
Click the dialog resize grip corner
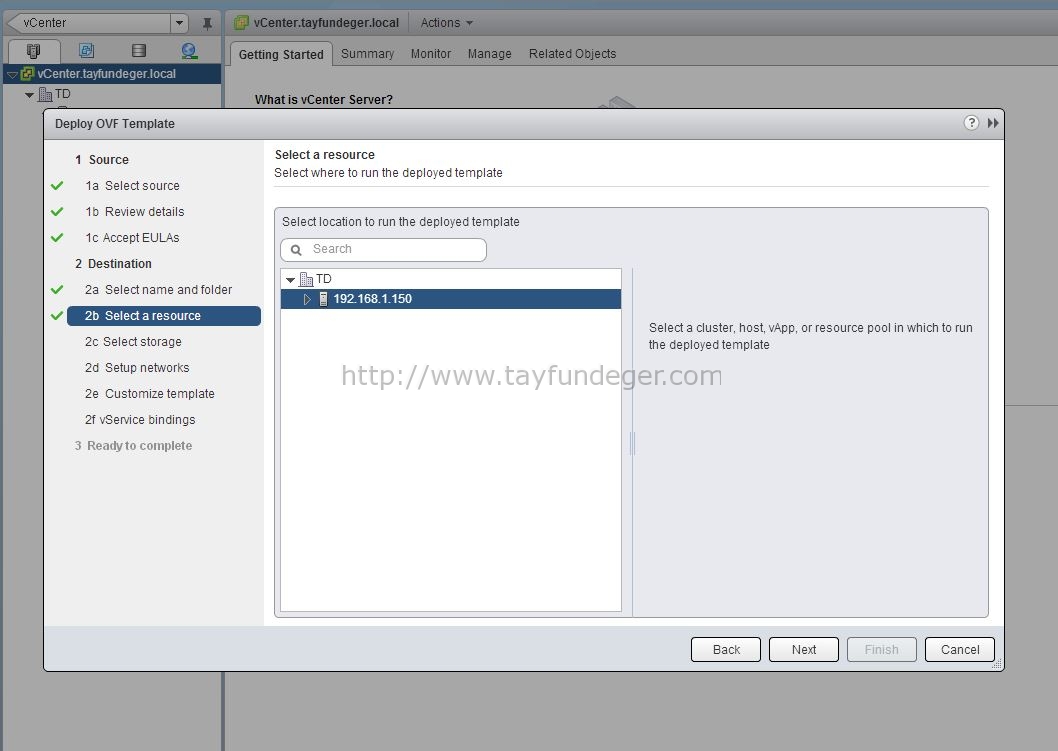pos(997,664)
